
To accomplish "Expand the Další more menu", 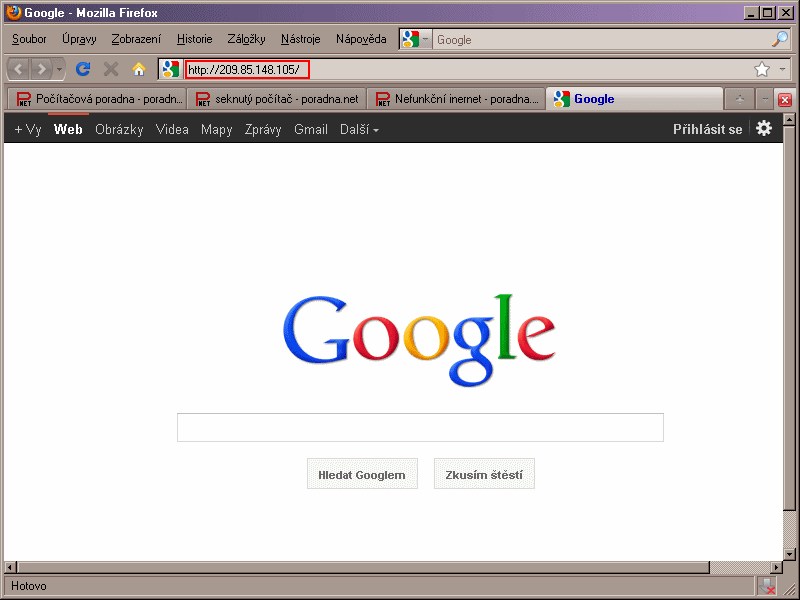I will click(x=359, y=130).
